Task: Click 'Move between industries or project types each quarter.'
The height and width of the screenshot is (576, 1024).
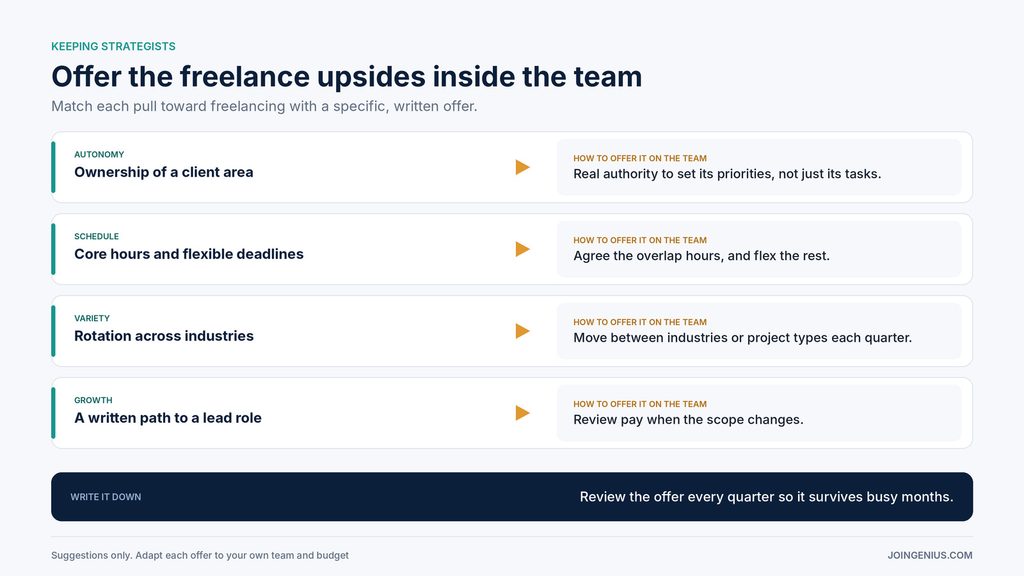Action: coord(743,338)
